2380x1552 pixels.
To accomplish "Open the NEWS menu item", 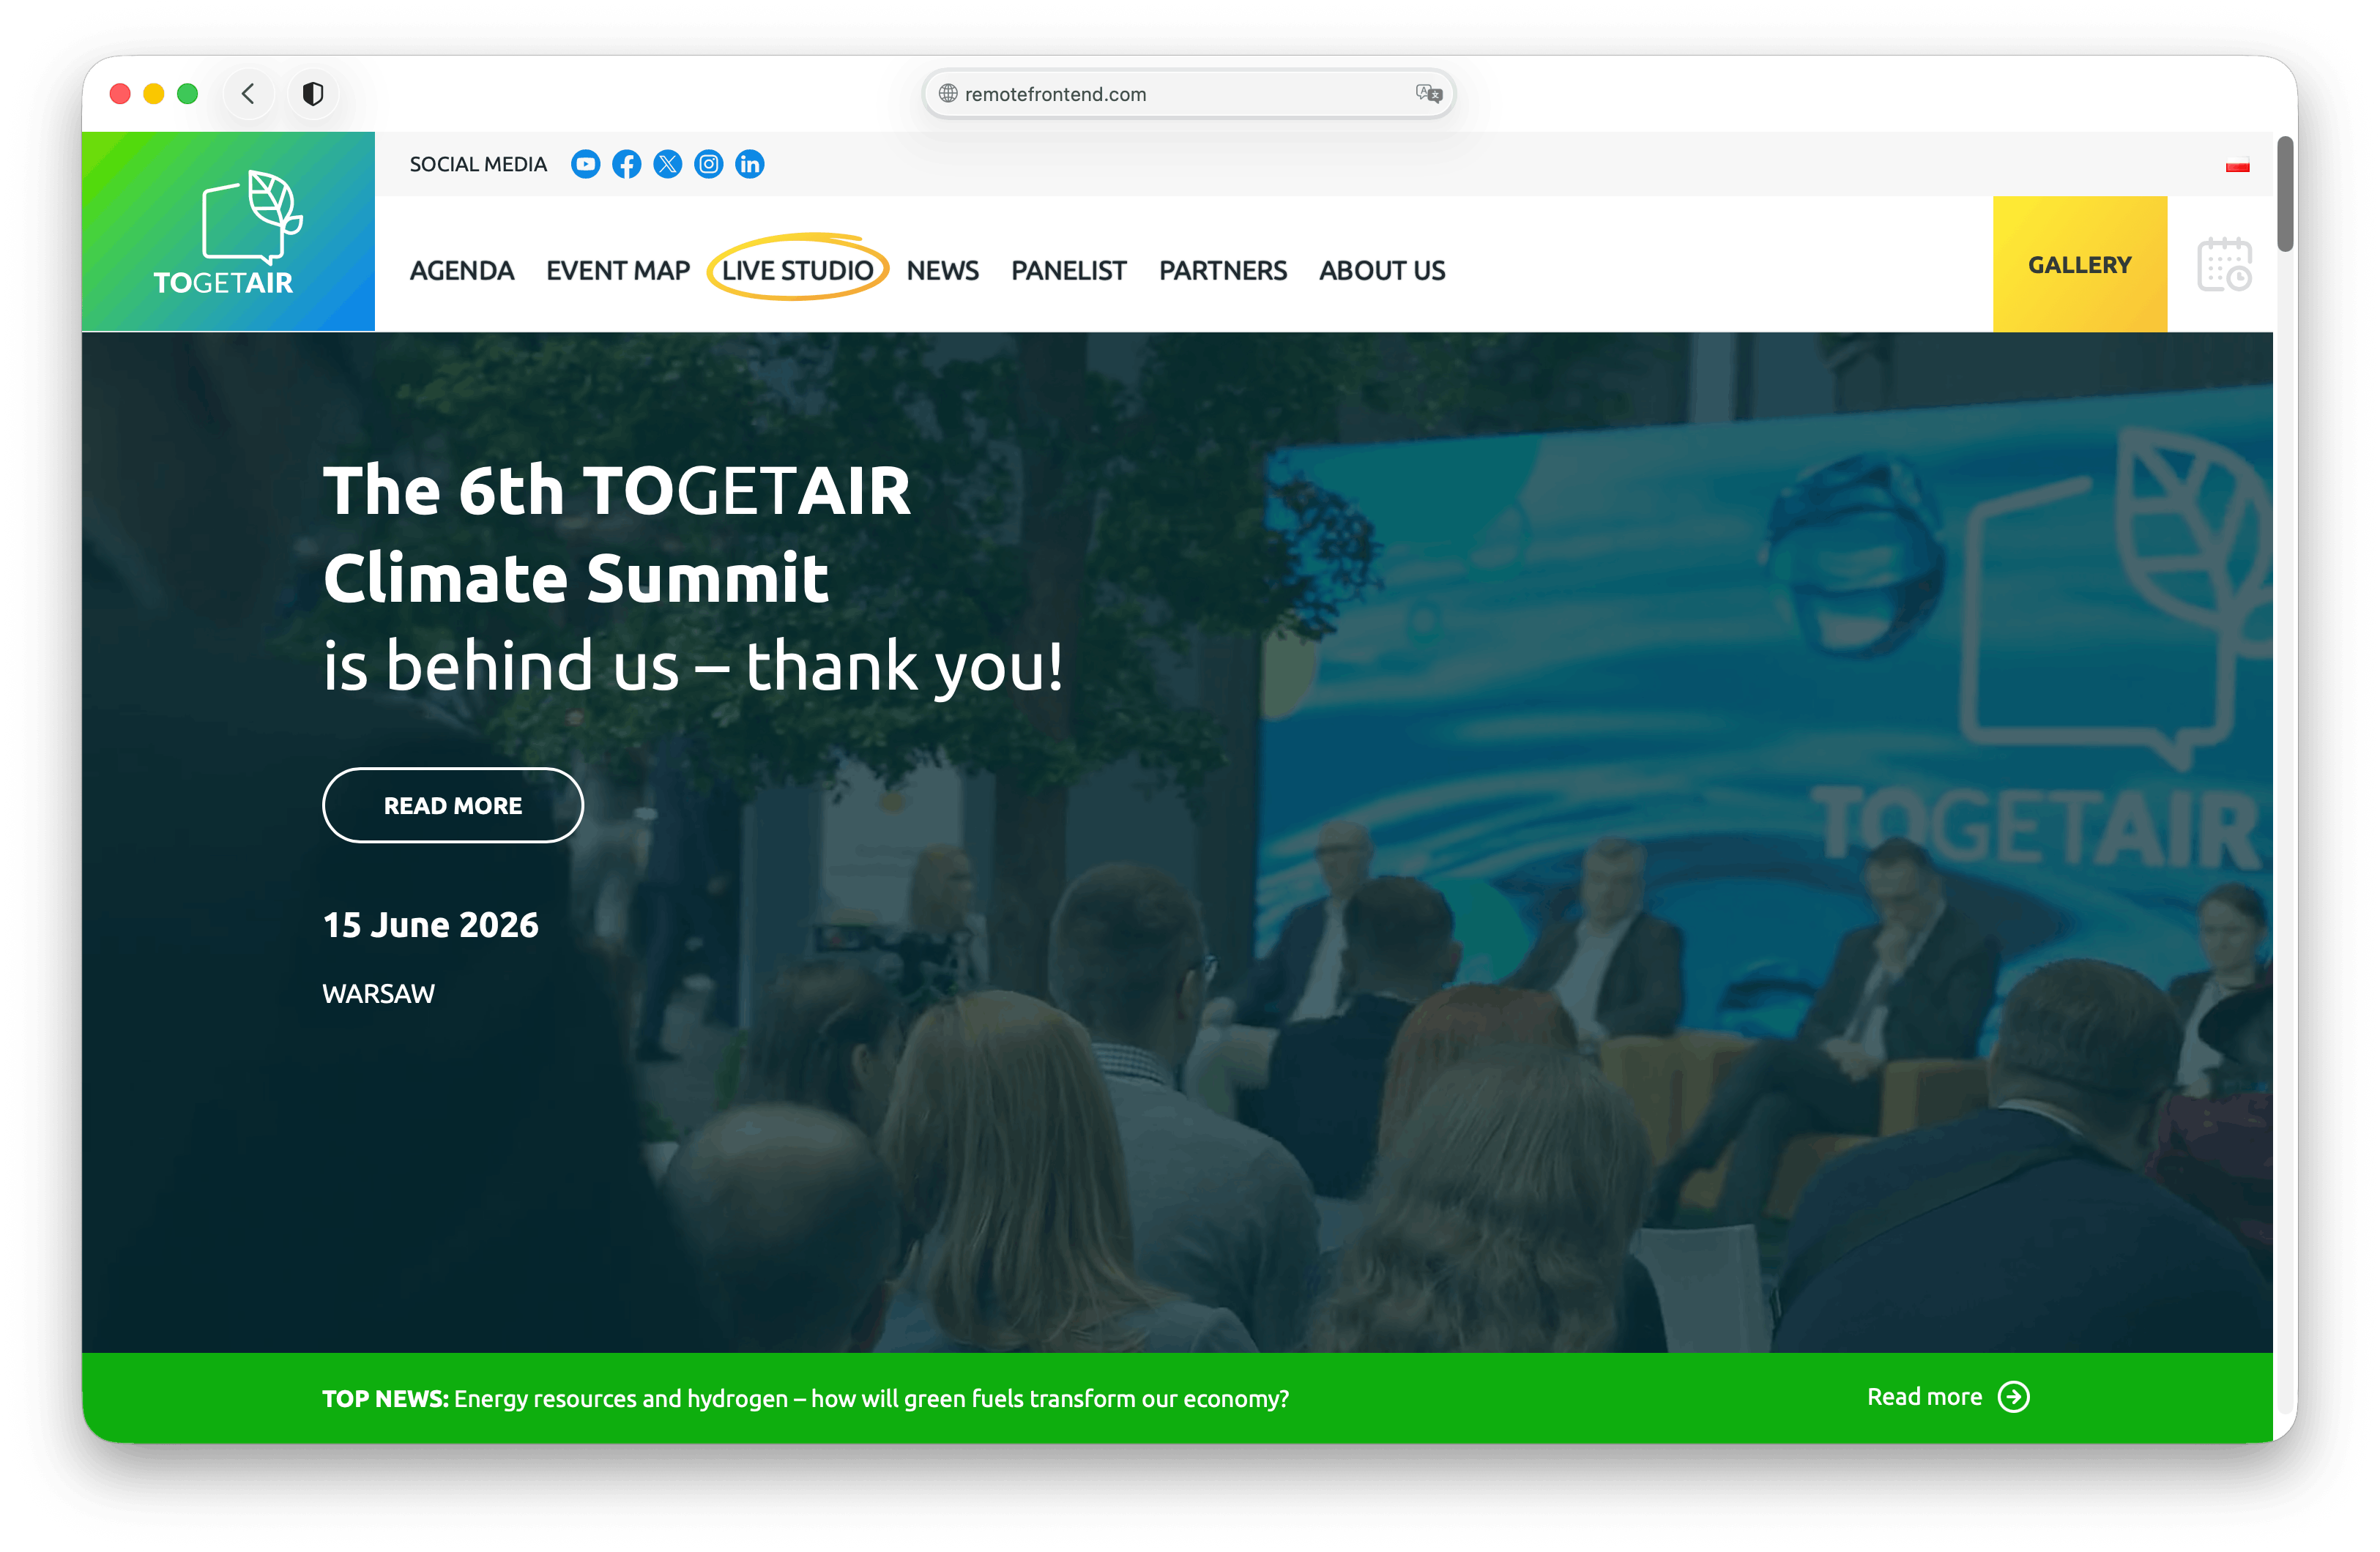I will 942,270.
